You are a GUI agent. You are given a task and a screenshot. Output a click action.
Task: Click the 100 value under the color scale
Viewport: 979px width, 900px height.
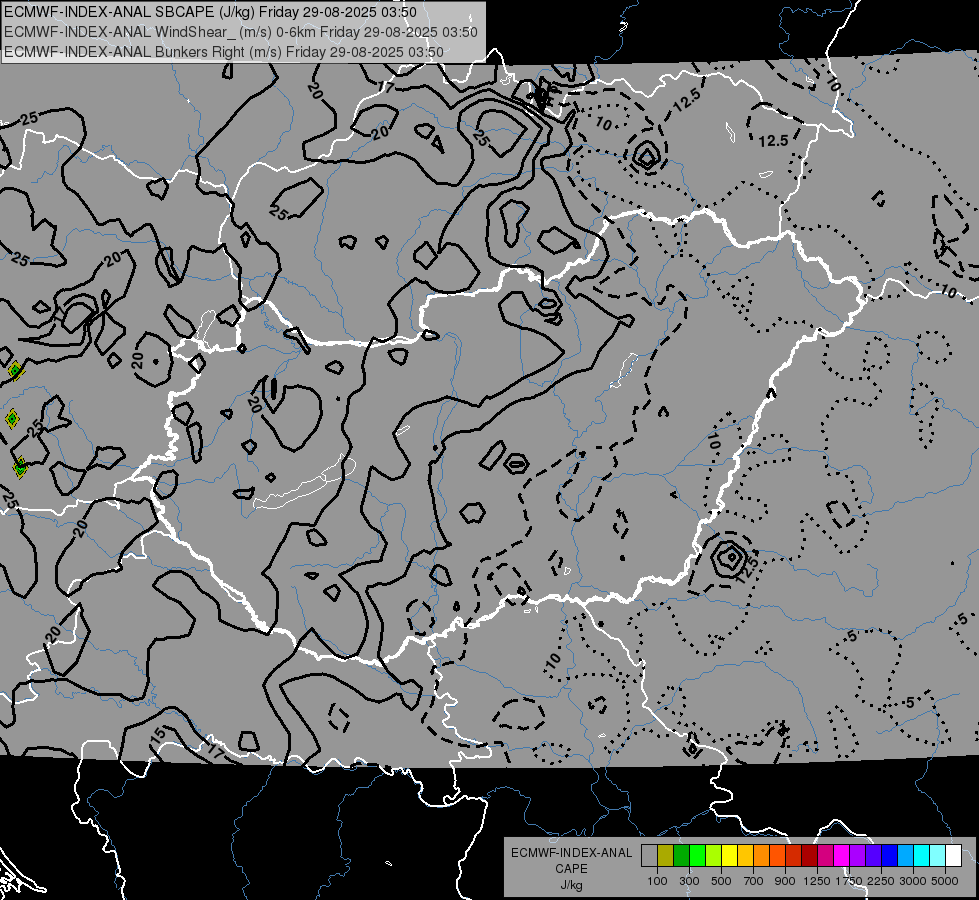pyautogui.click(x=657, y=881)
